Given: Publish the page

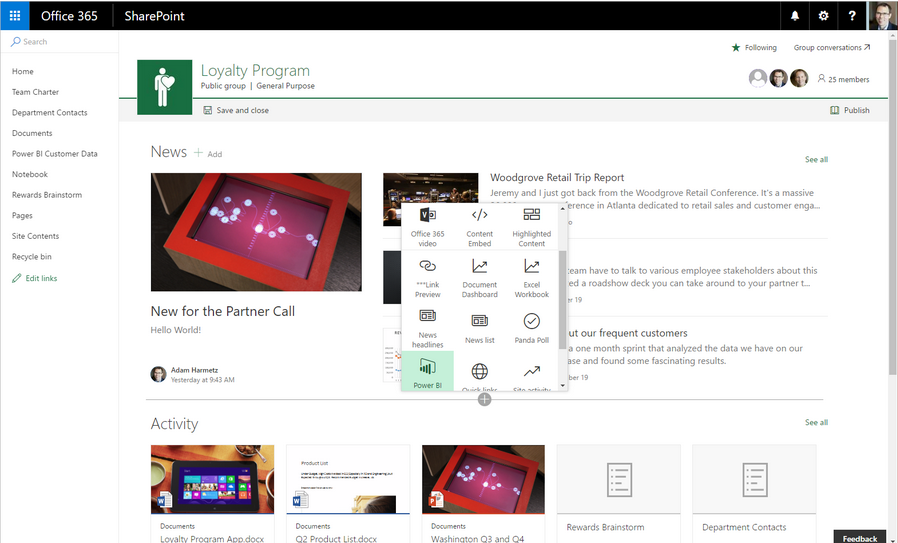Looking at the screenshot, I should pos(849,110).
